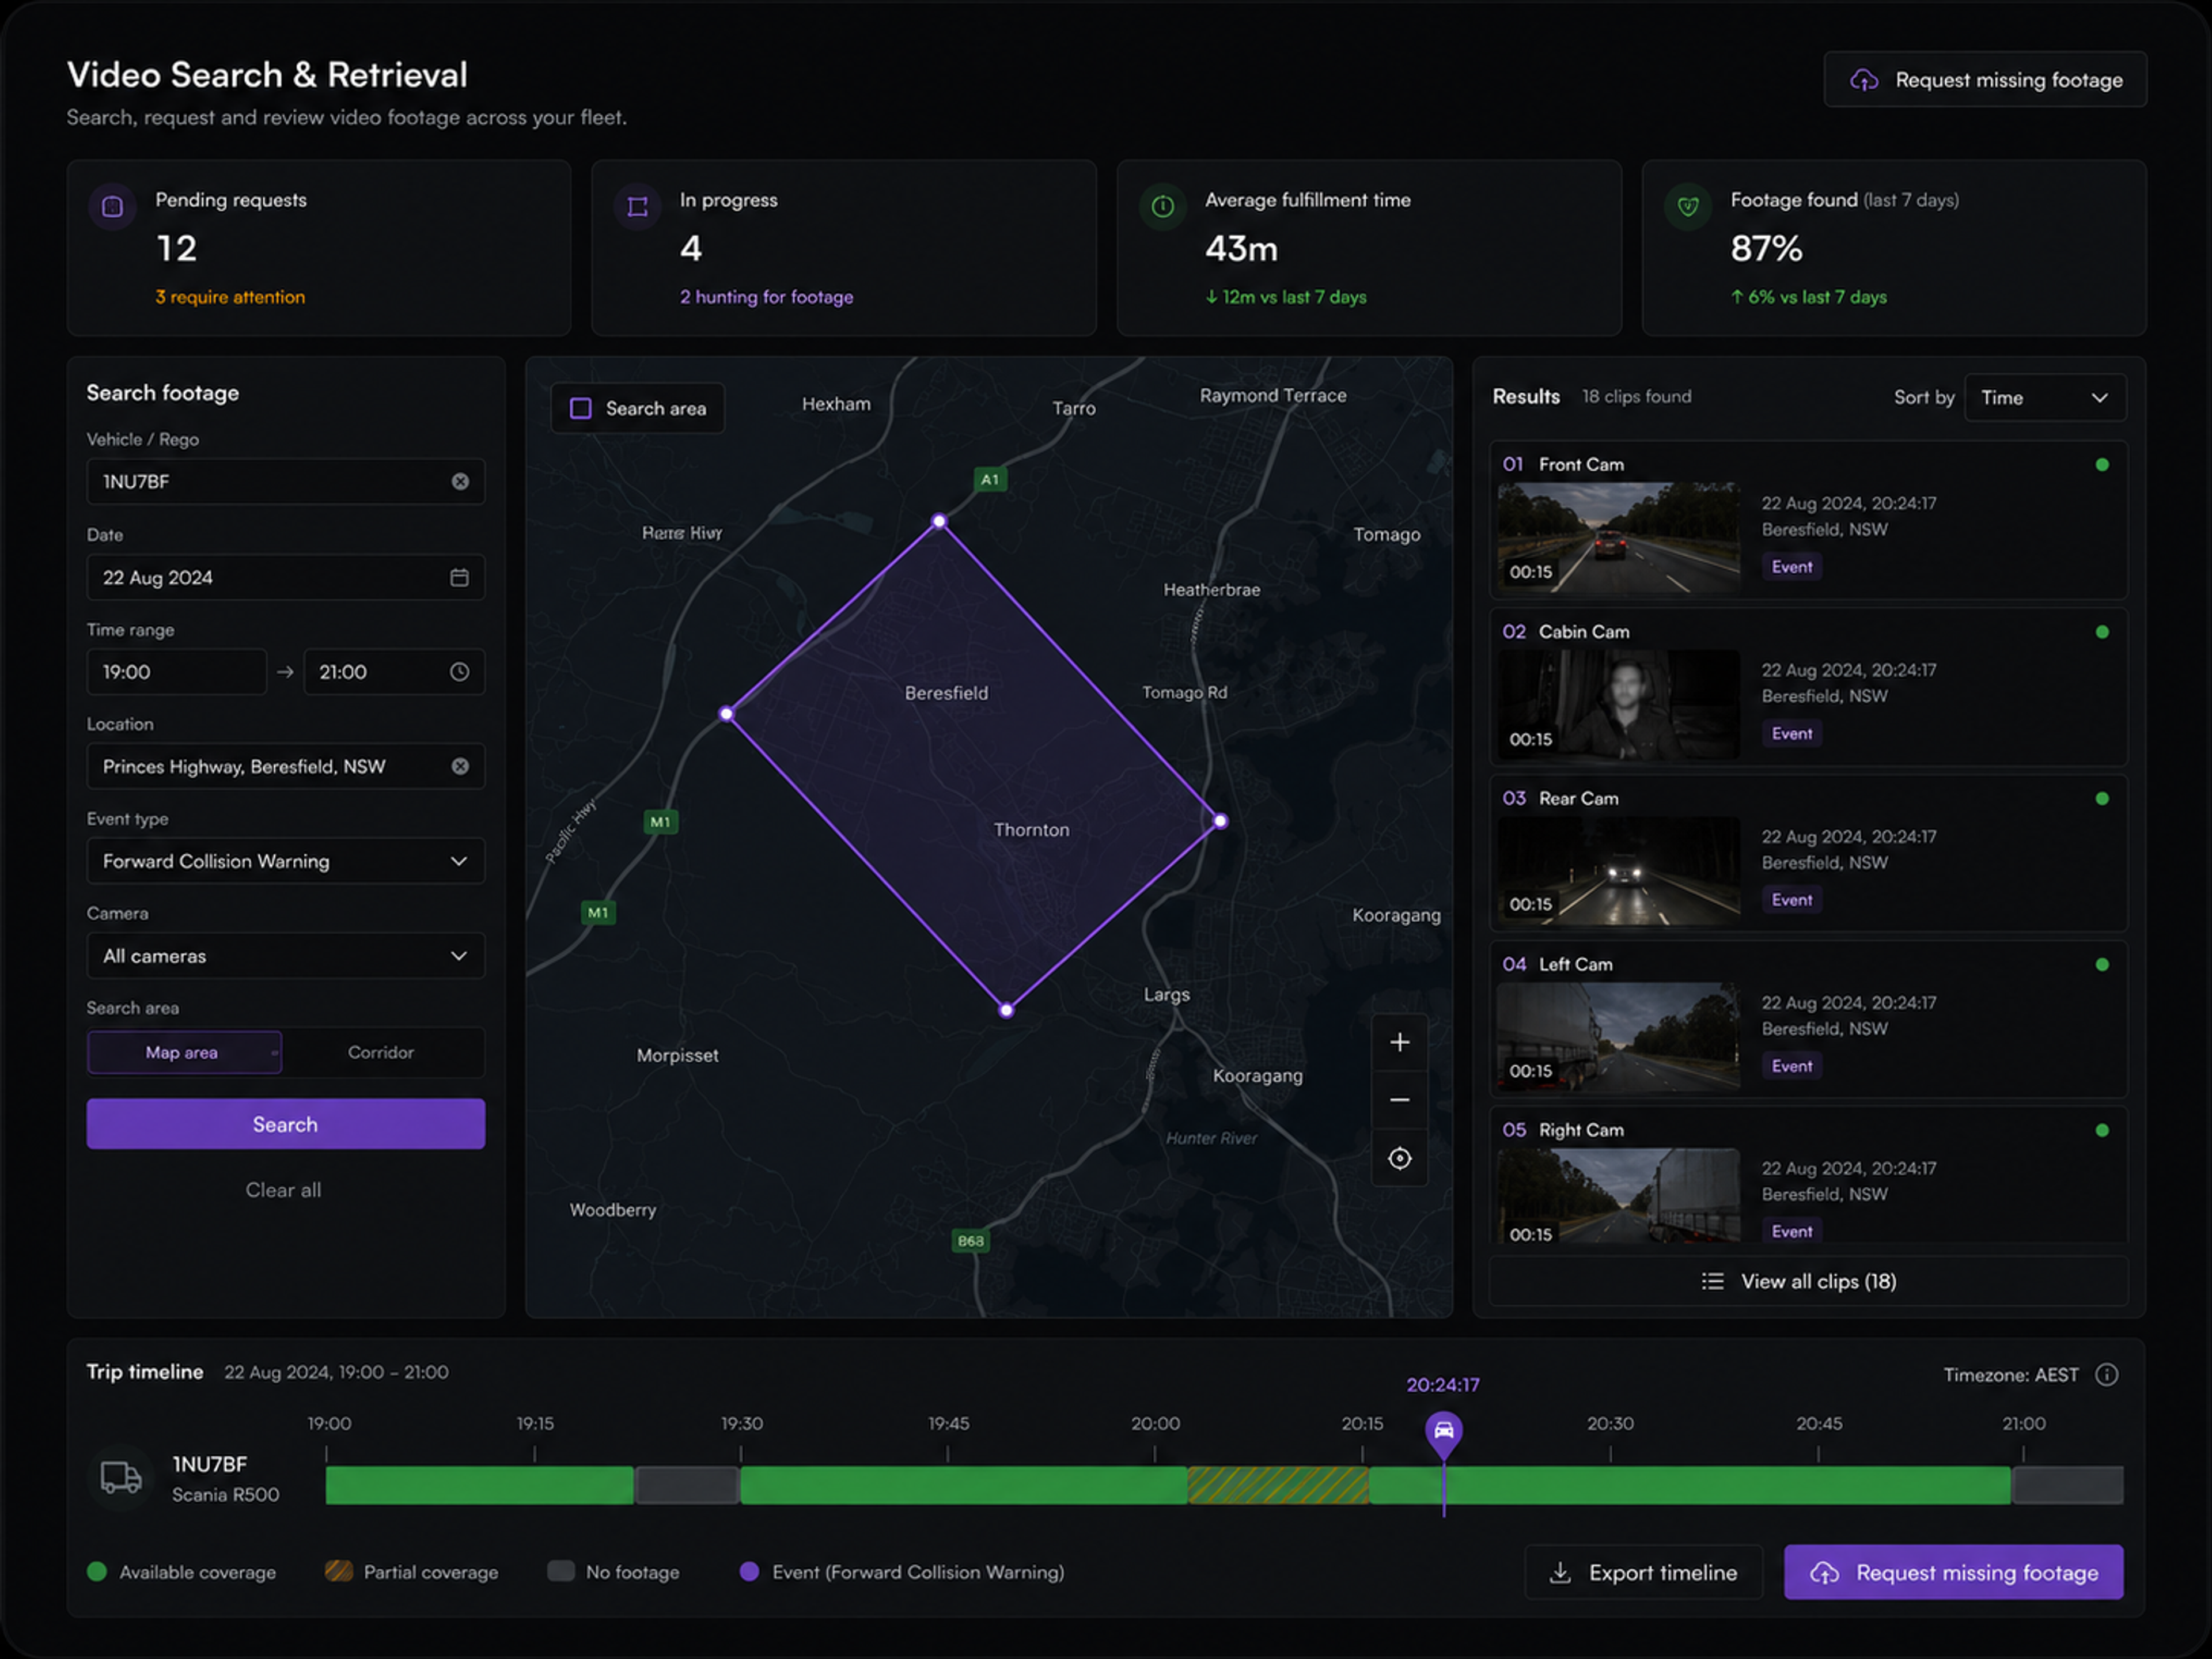The height and width of the screenshot is (1659, 2212).
Task: Click the Pending requests card icon
Action: (113, 206)
